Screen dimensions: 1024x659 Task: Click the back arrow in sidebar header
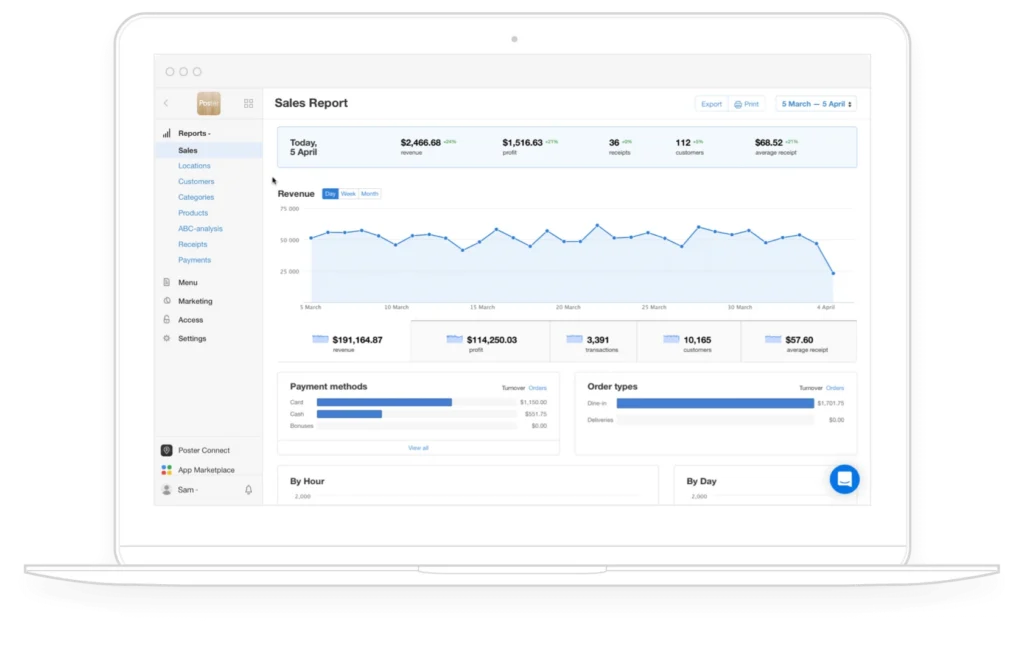[x=166, y=103]
